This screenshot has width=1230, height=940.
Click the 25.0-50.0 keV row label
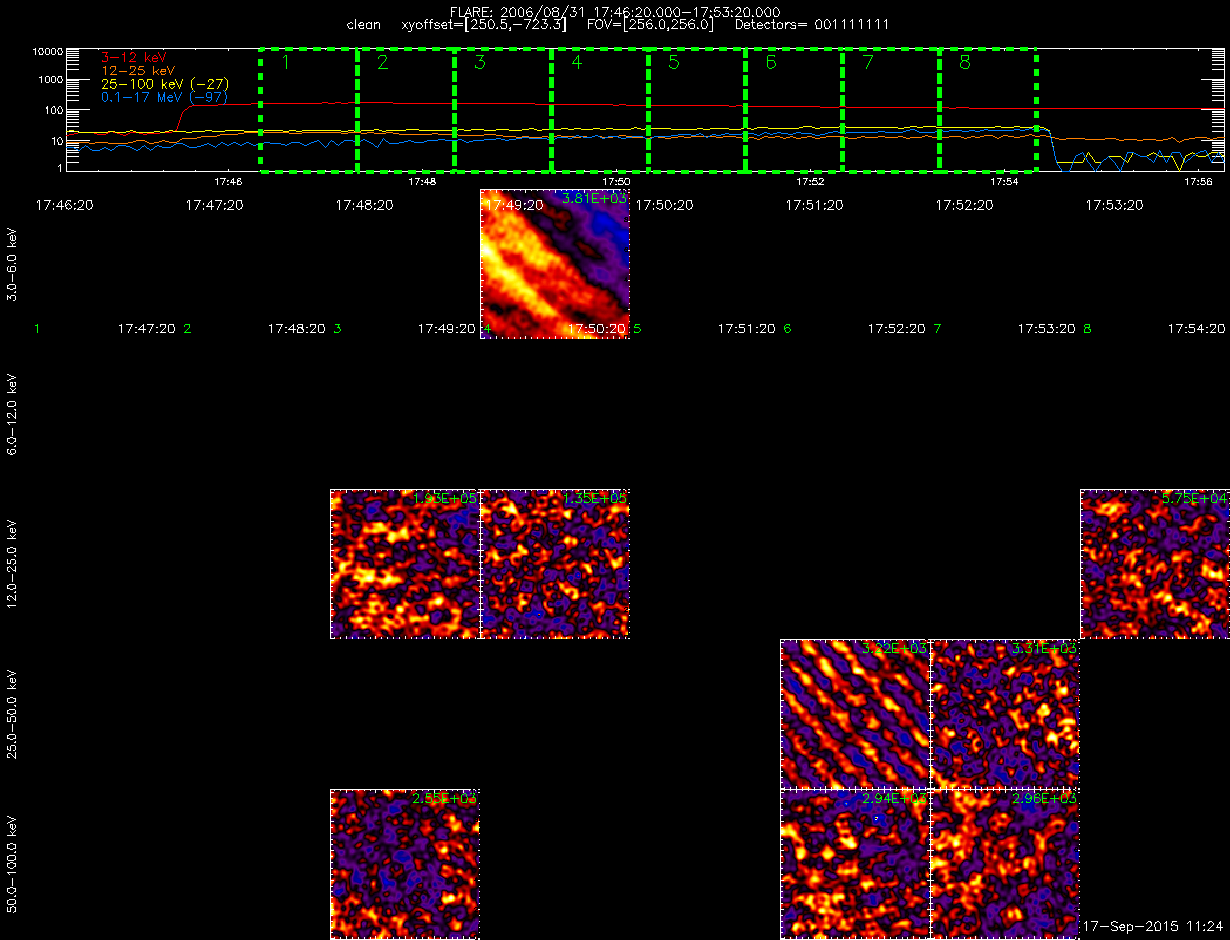(12, 715)
